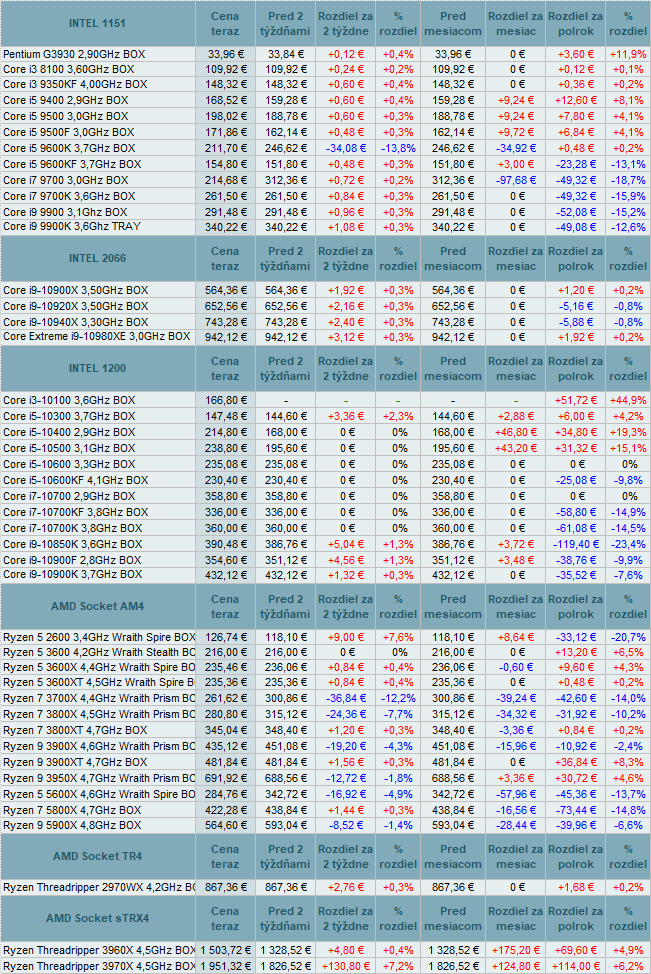Click the Core i5 9600K 3,7GHz BOX name
This screenshot has width=651, height=974.
coord(69,148)
